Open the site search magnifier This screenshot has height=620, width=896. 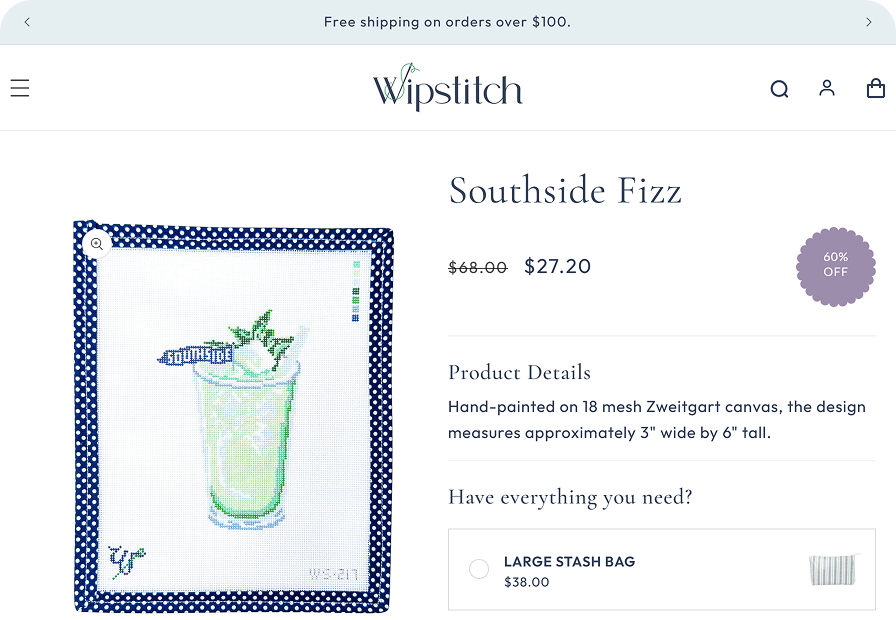point(779,89)
